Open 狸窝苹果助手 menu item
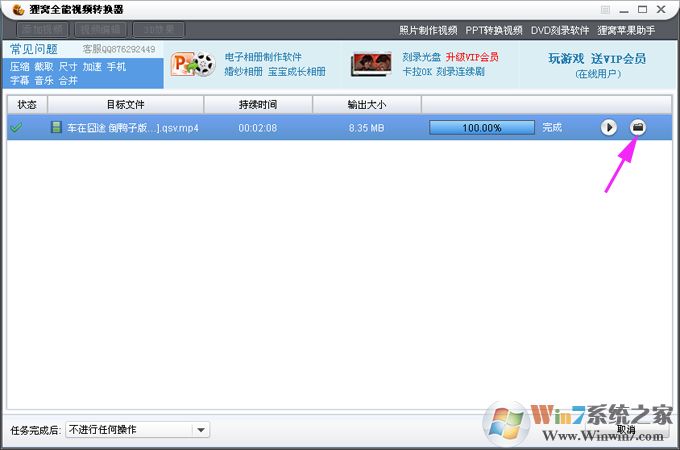Viewport: 680px width, 450px height. pyautogui.click(x=626, y=30)
